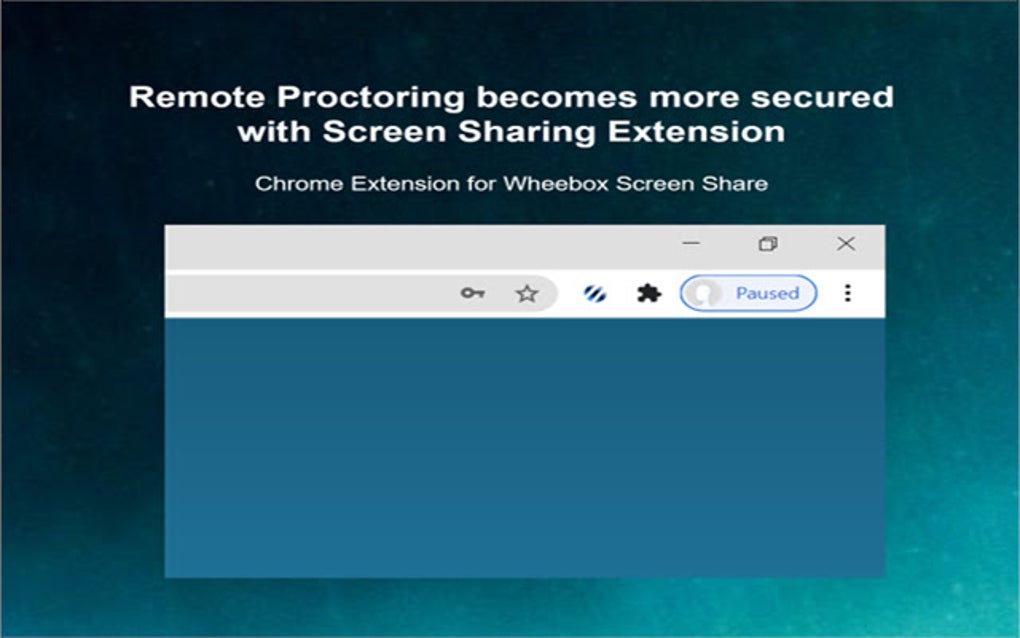Click the empty gray title bar strip
Viewport: 1020px width, 638px height.
pos(416,246)
